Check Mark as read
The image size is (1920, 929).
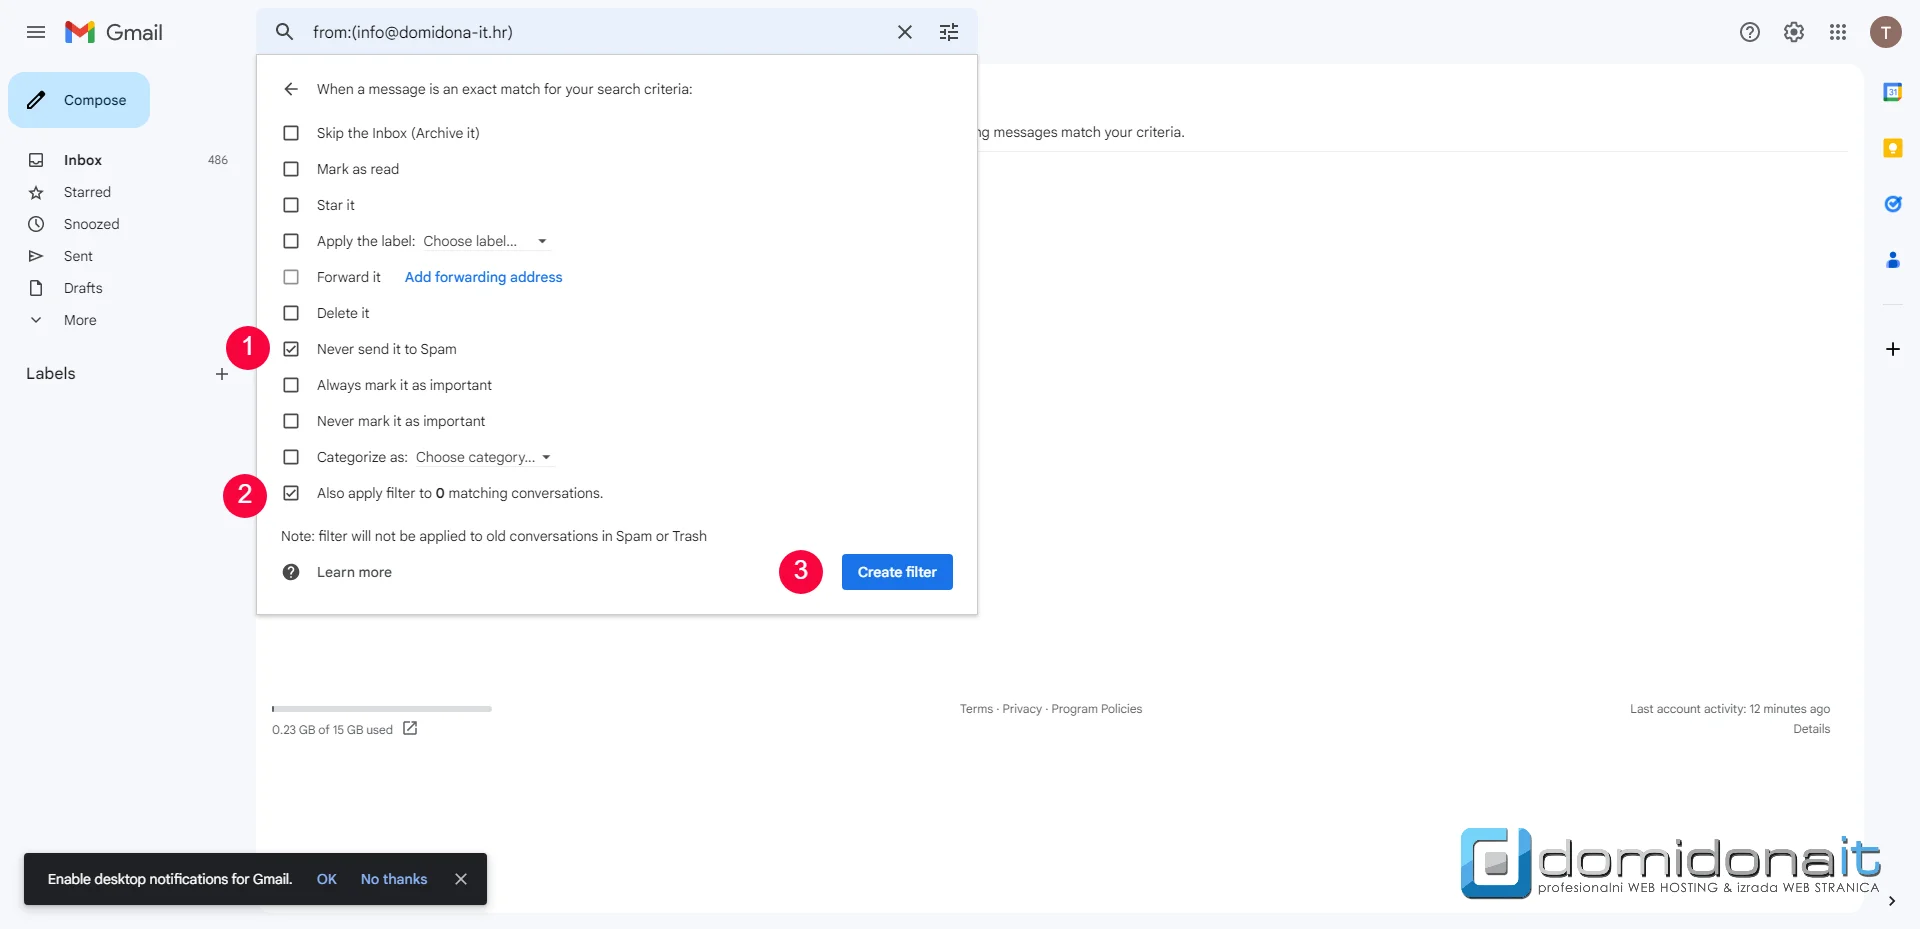click(291, 169)
